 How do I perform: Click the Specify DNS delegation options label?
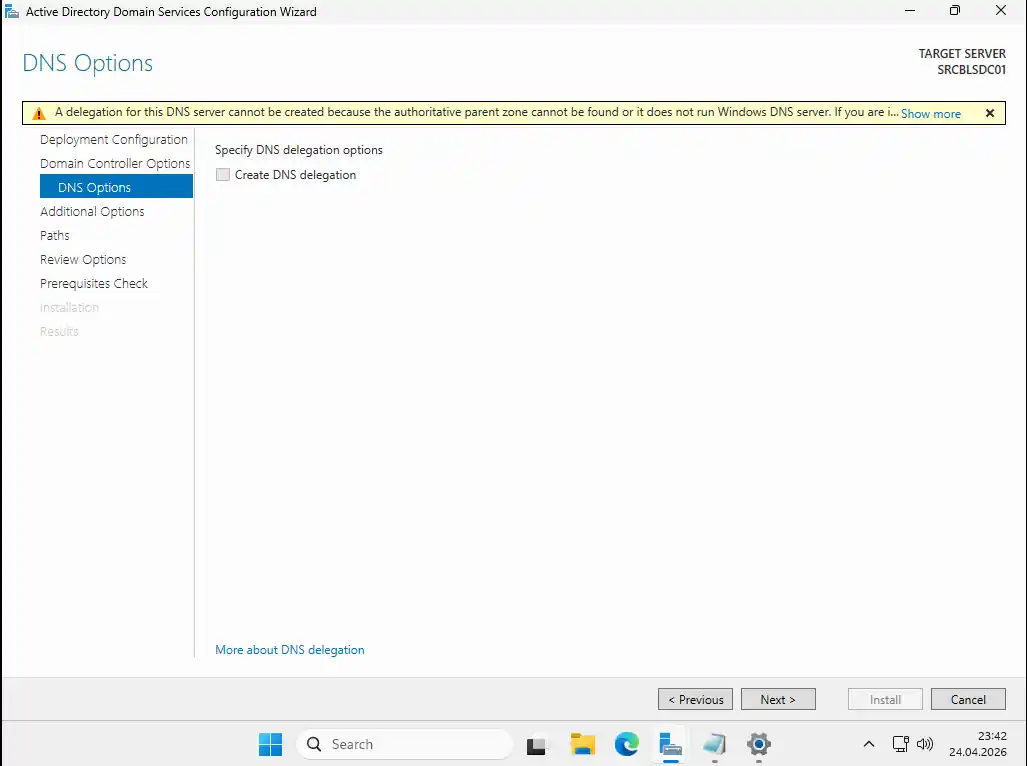coord(299,150)
